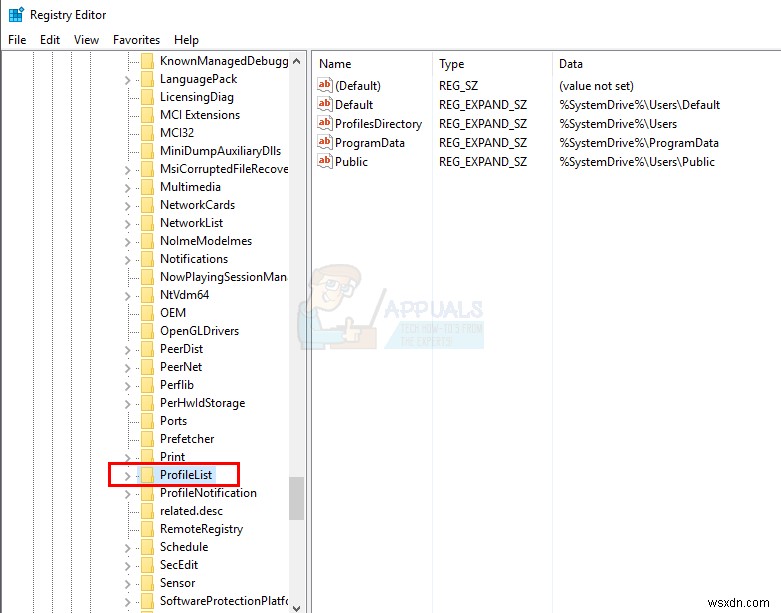This screenshot has width=781, height=613.
Task: Select the NetworkCards folder icon
Action: [147, 205]
